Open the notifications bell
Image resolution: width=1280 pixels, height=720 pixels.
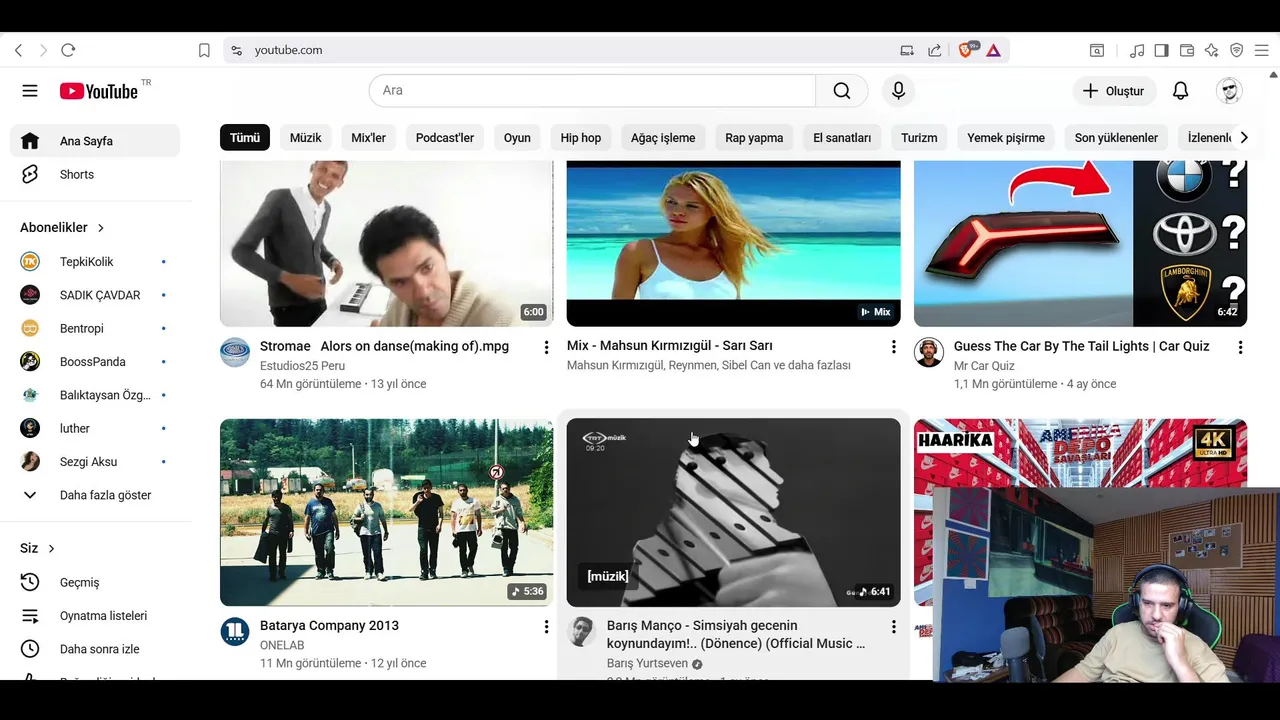1180,91
